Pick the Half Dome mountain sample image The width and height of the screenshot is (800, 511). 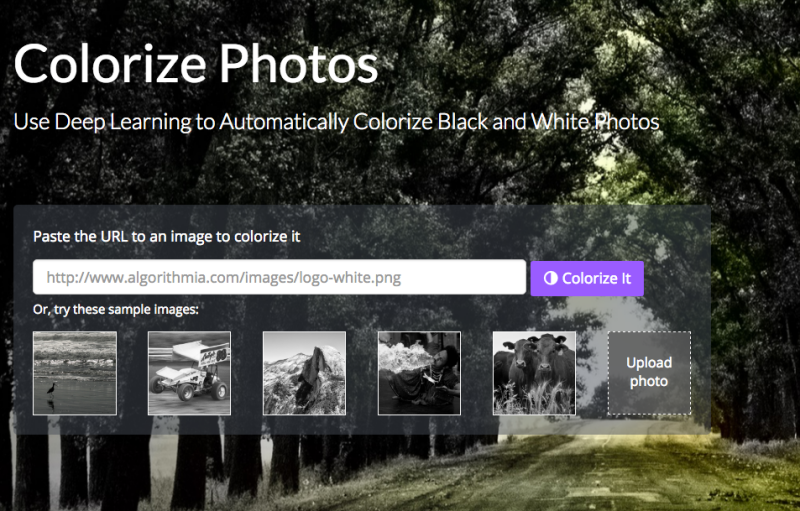(x=304, y=373)
